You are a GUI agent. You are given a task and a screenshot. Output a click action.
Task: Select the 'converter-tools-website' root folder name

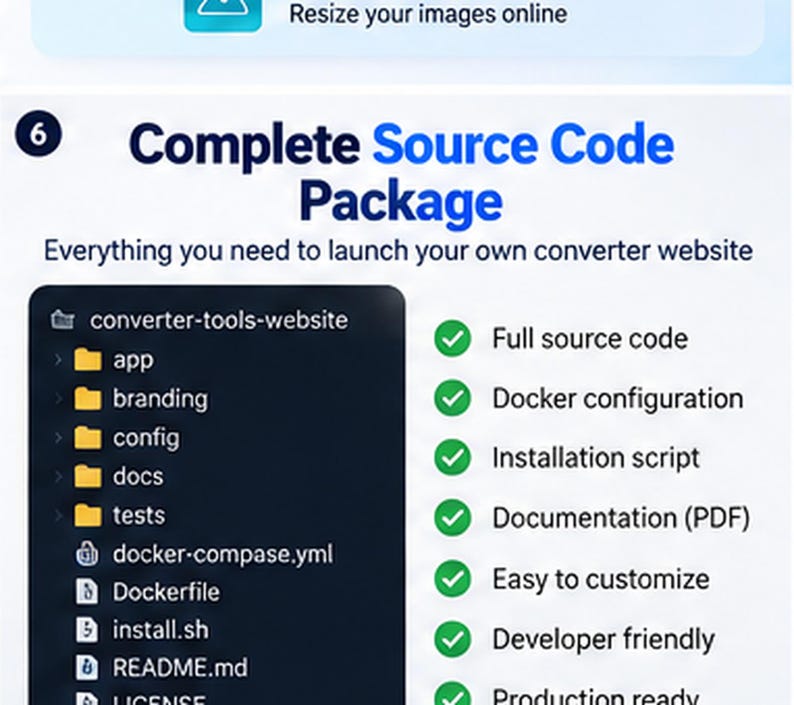[x=219, y=320]
